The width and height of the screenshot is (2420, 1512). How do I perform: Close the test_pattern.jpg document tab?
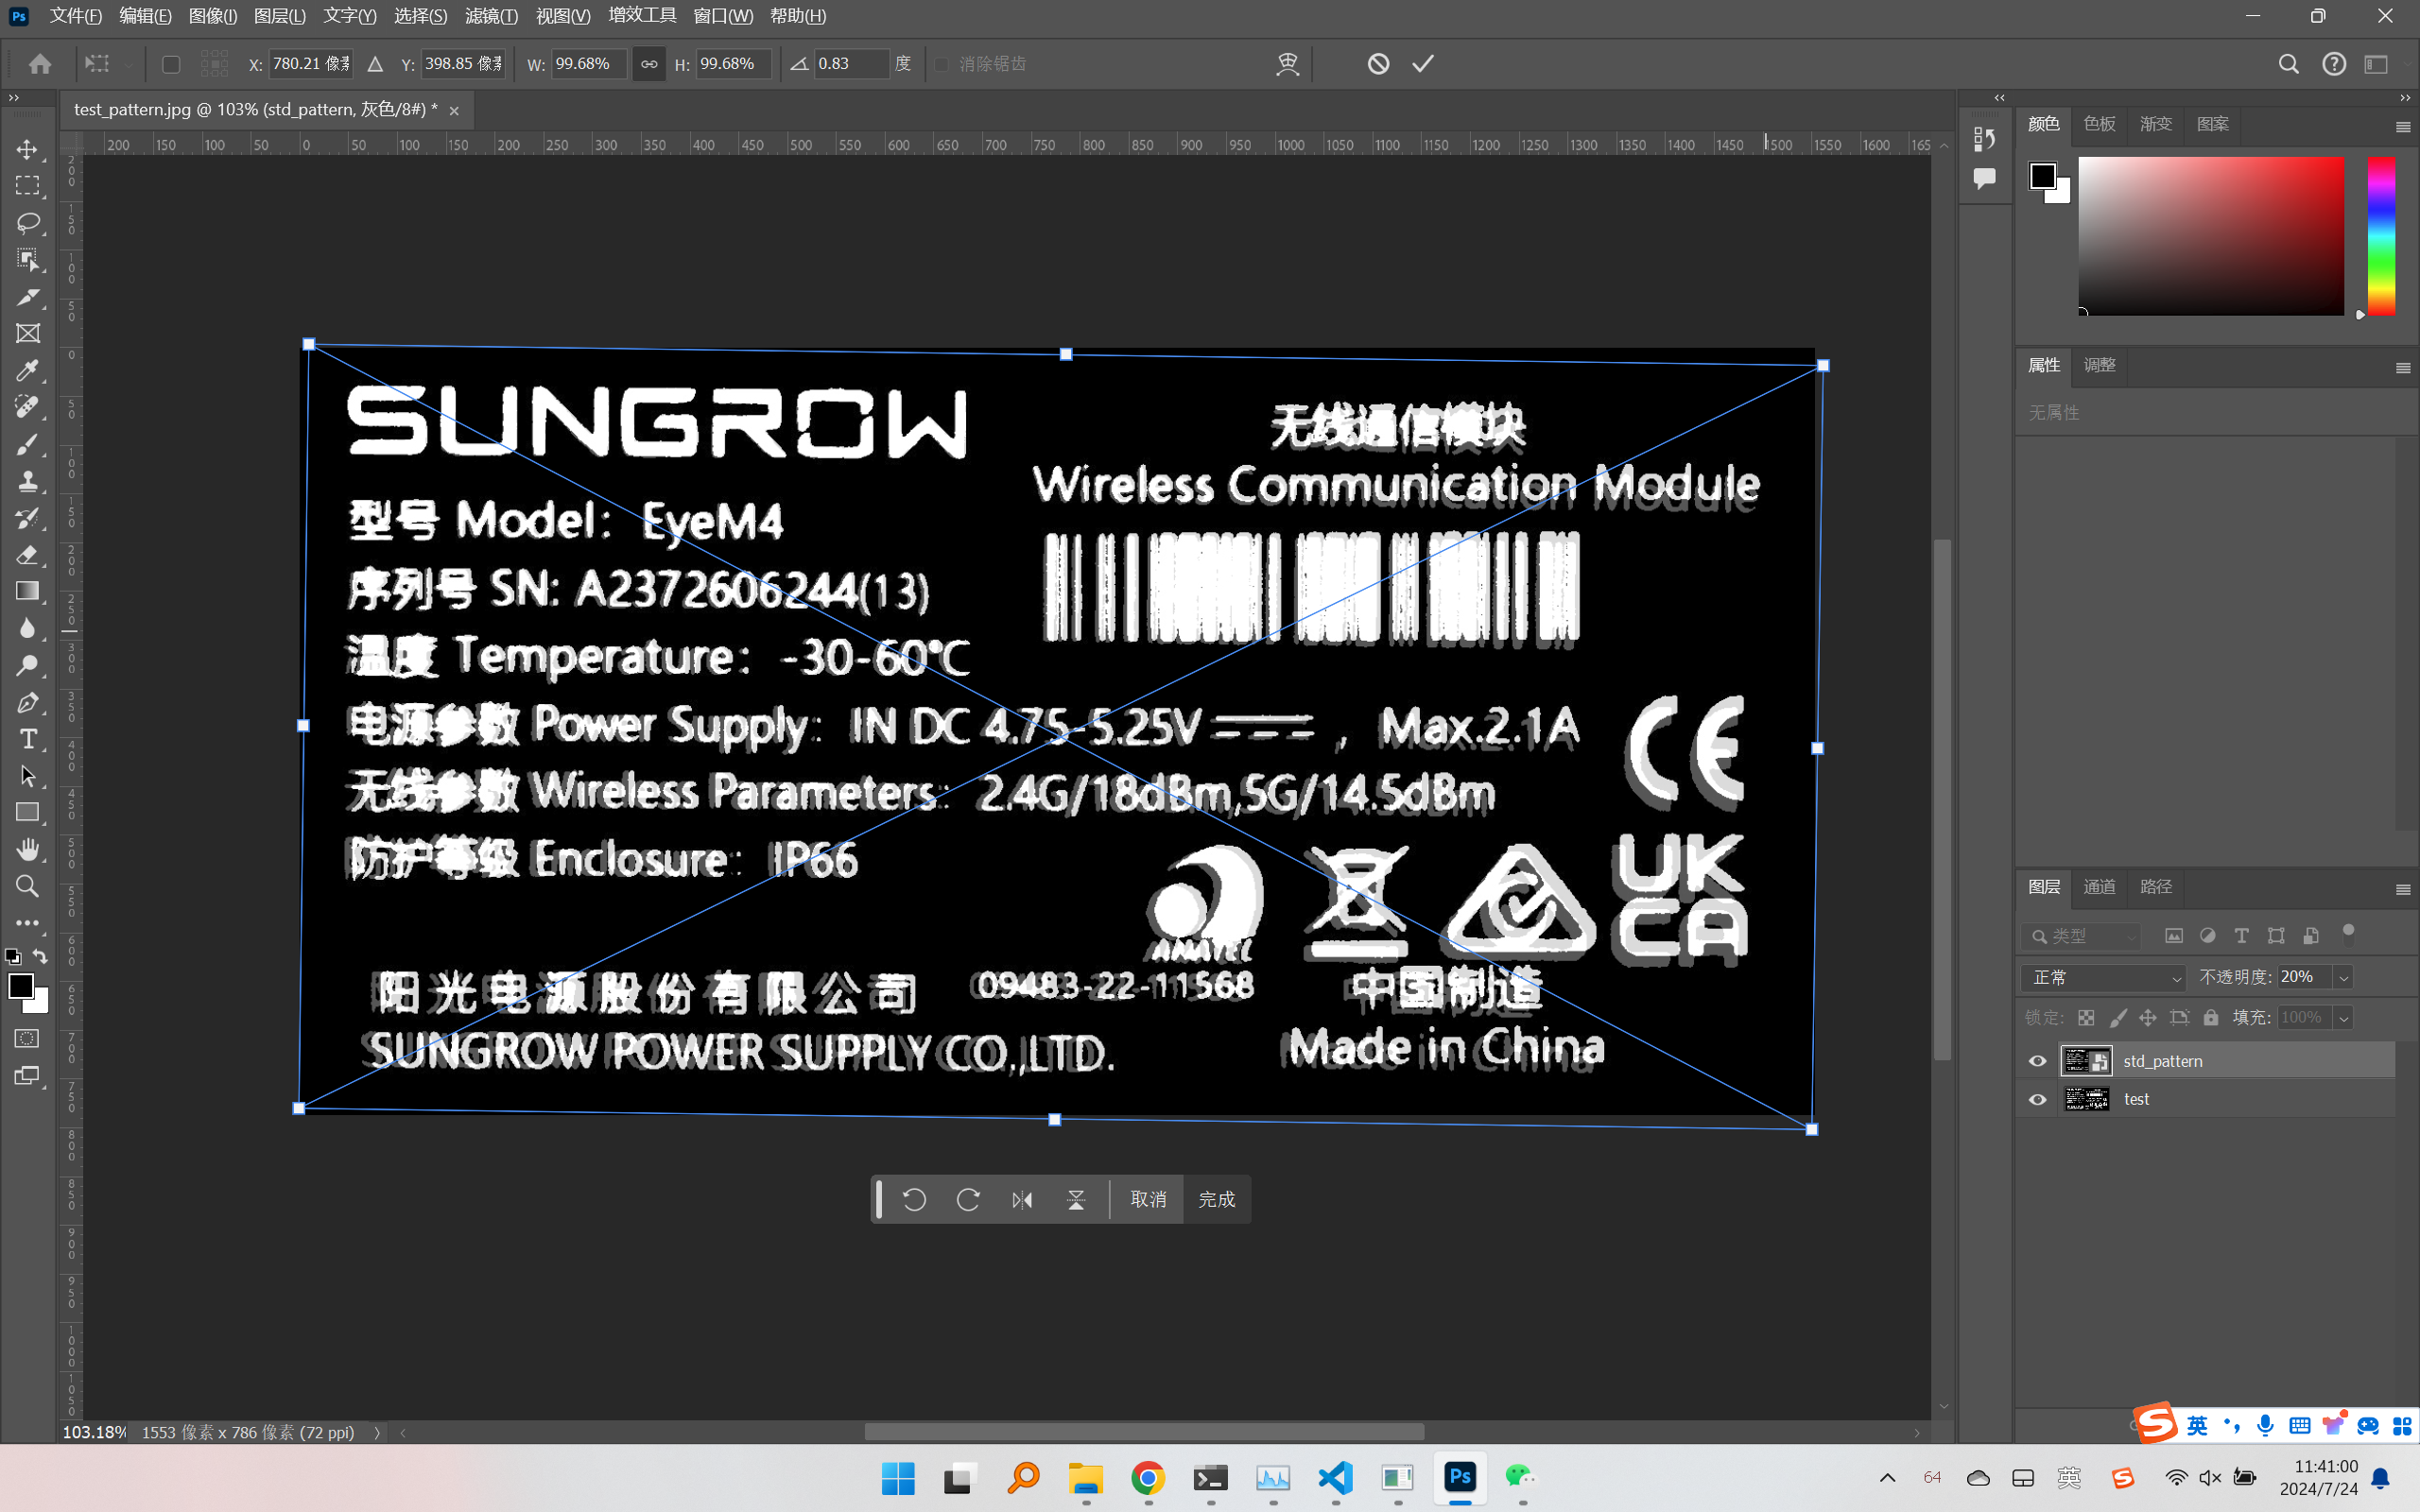point(454,111)
